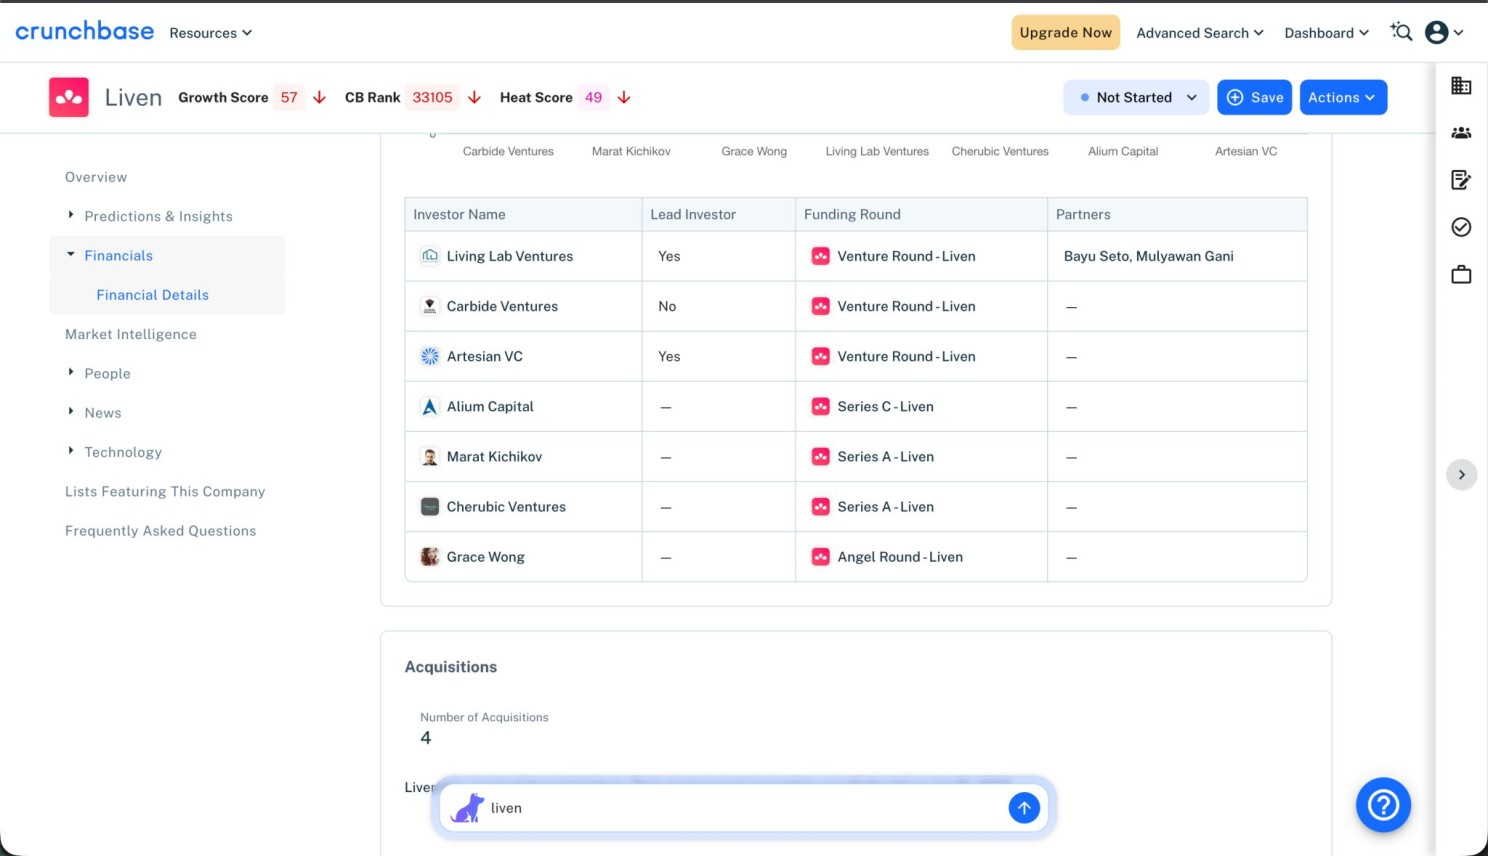Click the Growth Score value 57
The height and width of the screenshot is (856, 1488).
[x=289, y=97]
